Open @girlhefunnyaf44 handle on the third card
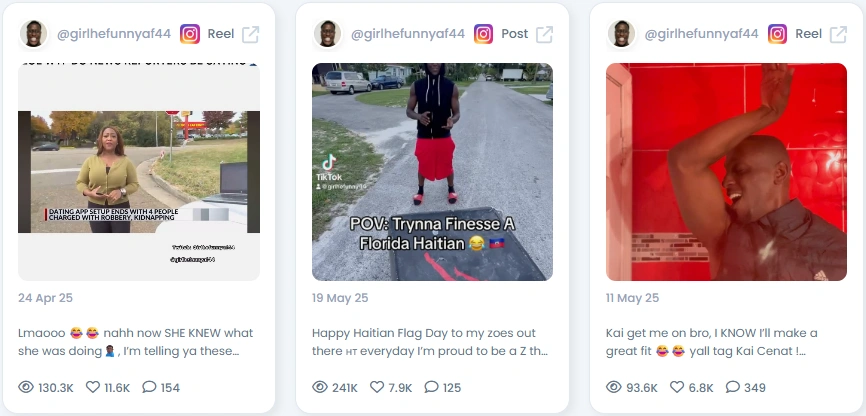This screenshot has height=416, width=866. (701, 34)
